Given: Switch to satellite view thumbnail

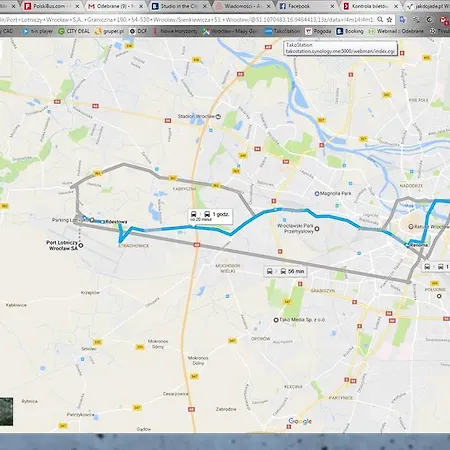Looking at the screenshot, I should point(6,412).
